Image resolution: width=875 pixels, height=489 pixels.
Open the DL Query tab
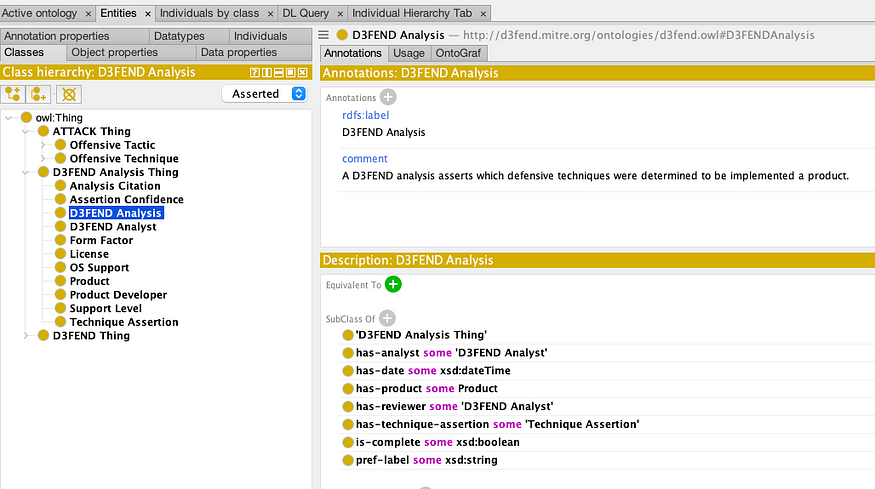[305, 13]
